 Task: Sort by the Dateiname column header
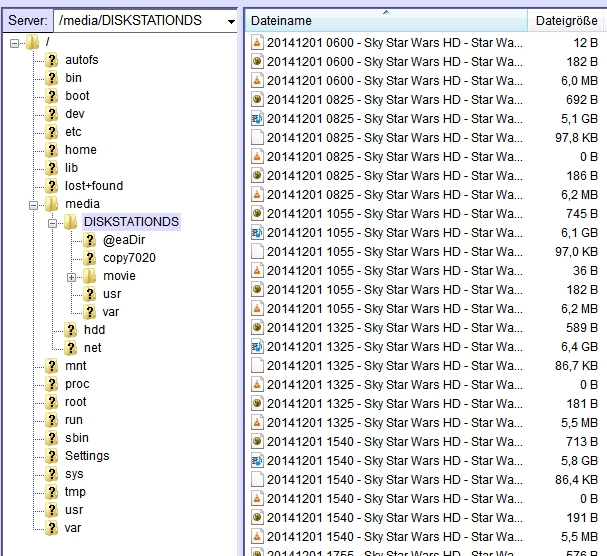386,21
